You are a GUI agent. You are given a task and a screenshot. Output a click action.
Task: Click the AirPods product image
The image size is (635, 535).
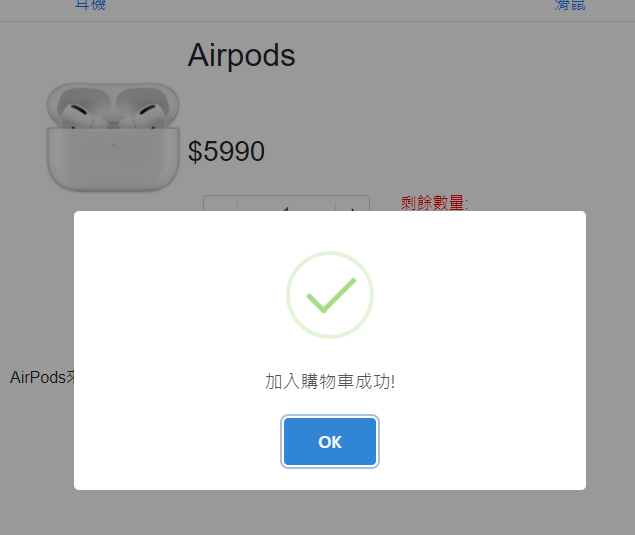click(113, 137)
